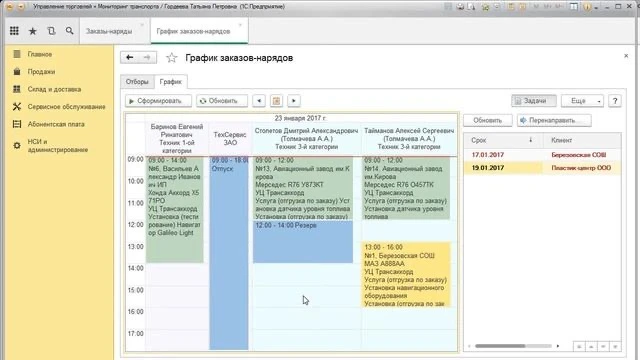Click column header Баринов Евгений Ринатович
The height and width of the screenshot is (360, 640).
[x=177, y=138]
